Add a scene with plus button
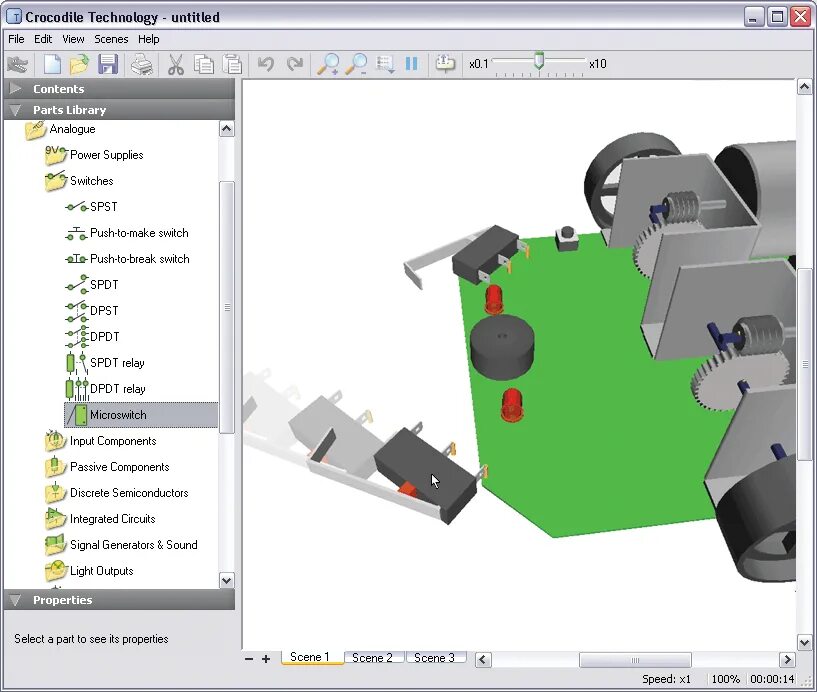817x692 pixels. click(266, 659)
